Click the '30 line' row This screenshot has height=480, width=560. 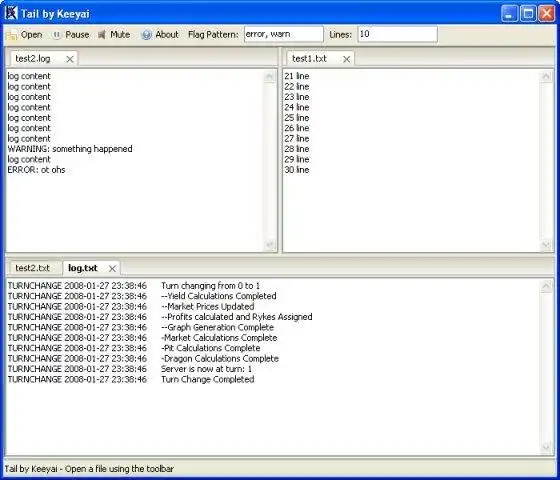[297, 170]
